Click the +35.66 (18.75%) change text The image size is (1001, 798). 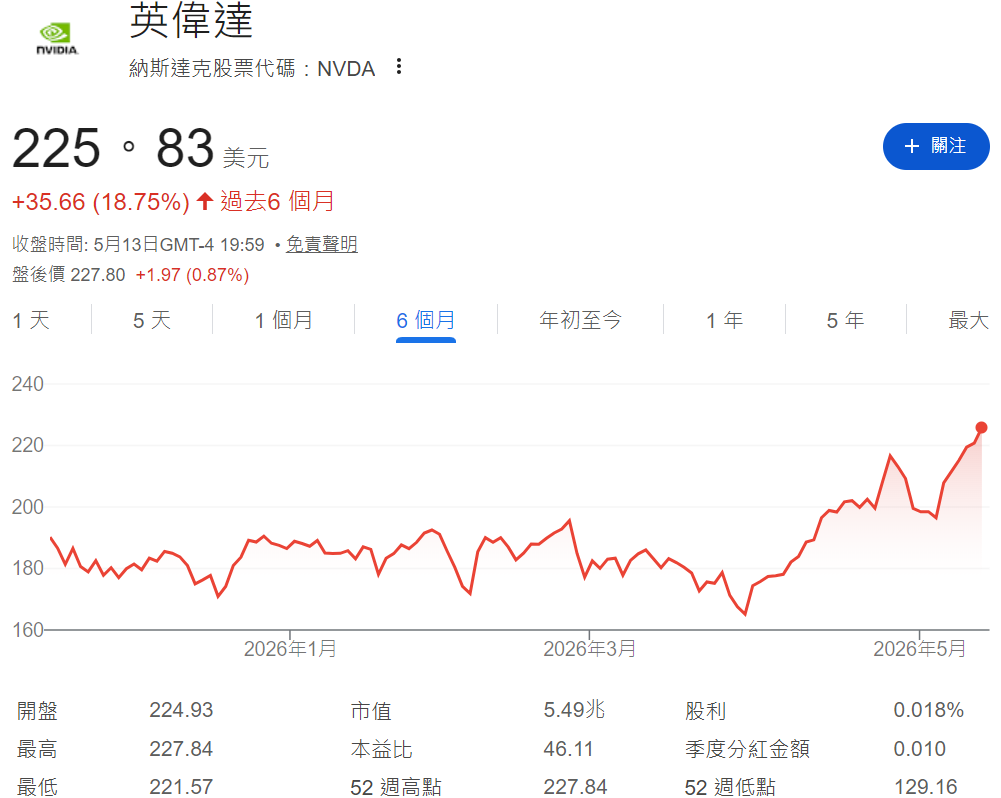click(x=101, y=202)
